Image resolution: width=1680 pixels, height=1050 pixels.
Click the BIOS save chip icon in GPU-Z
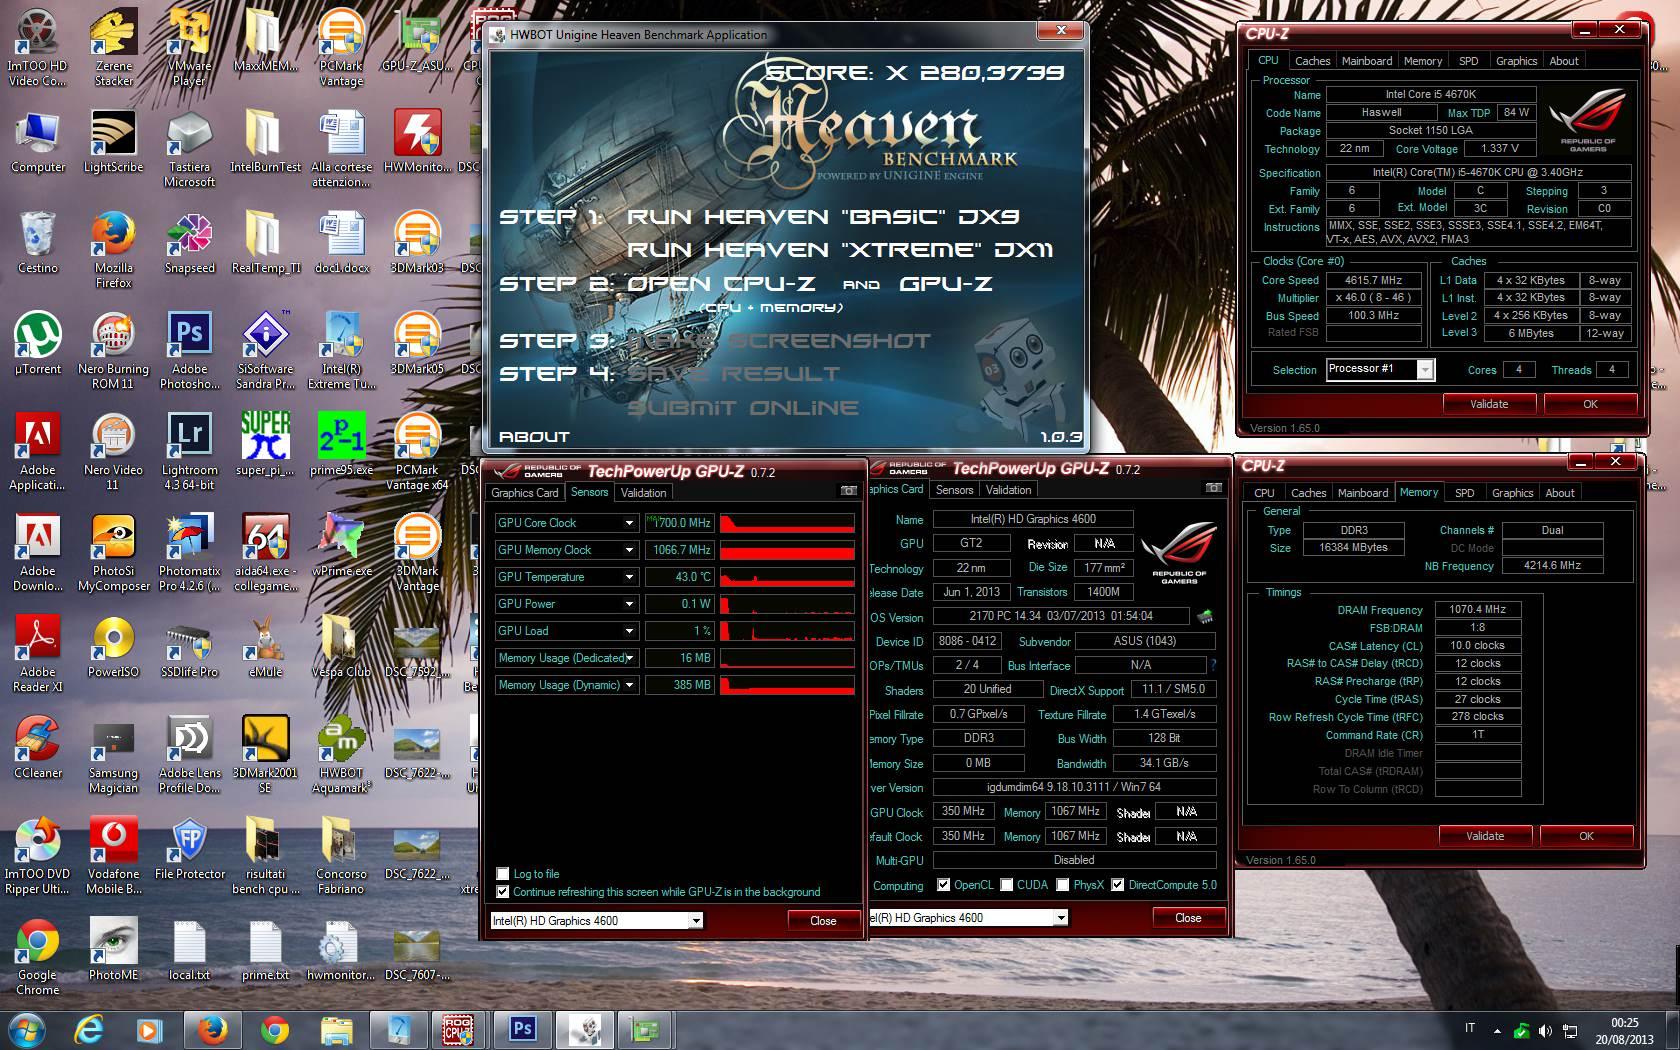click(x=1205, y=616)
